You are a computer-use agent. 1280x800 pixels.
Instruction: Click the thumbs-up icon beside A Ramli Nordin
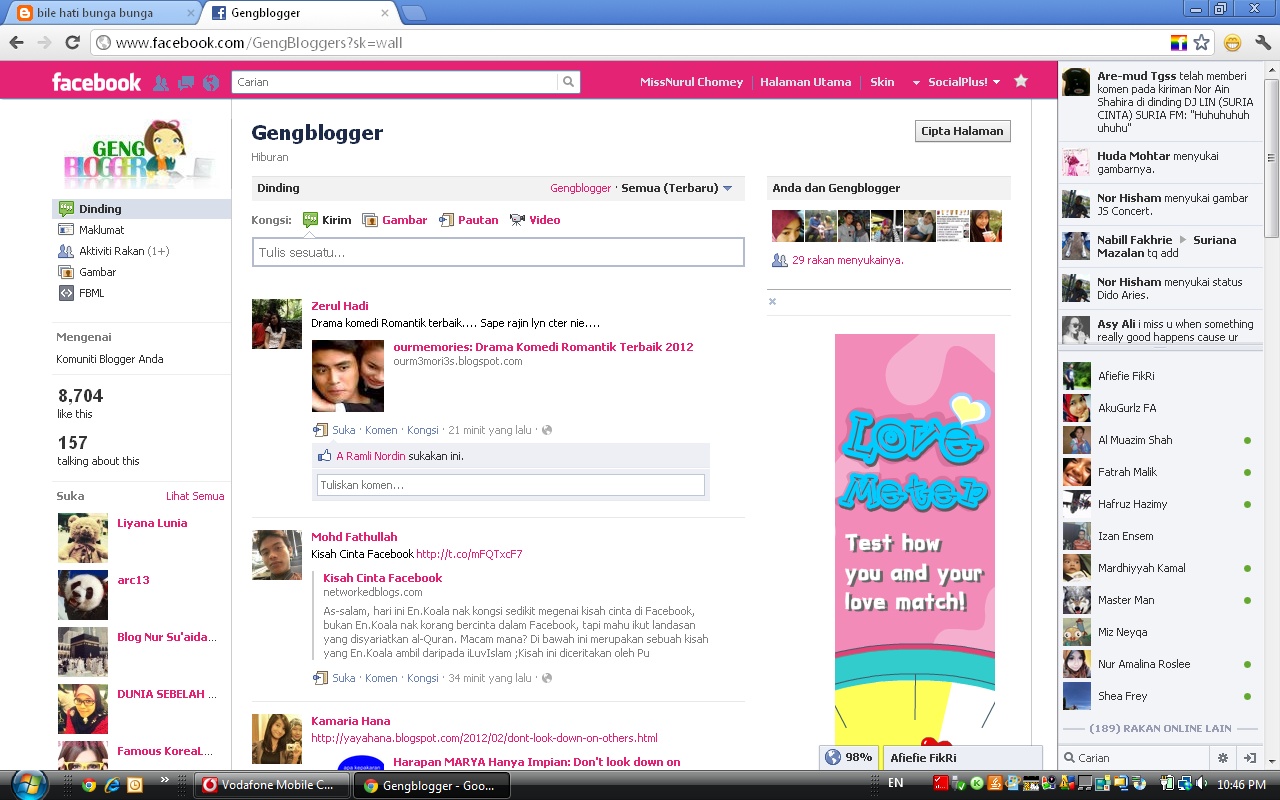pyautogui.click(x=324, y=456)
